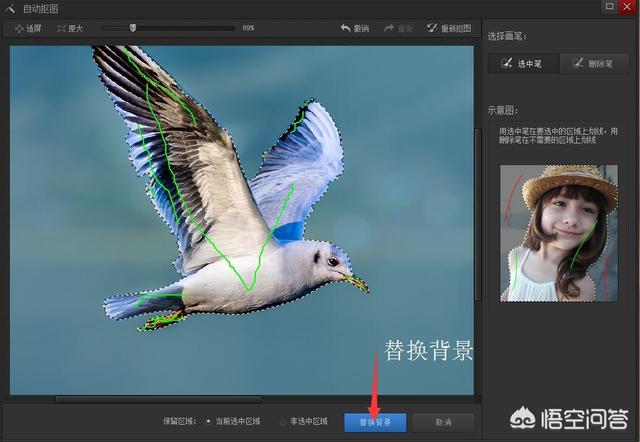This screenshot has width=640, height=442.
Task: Select the 删除笔 removal brush tool
Action: 594,63
